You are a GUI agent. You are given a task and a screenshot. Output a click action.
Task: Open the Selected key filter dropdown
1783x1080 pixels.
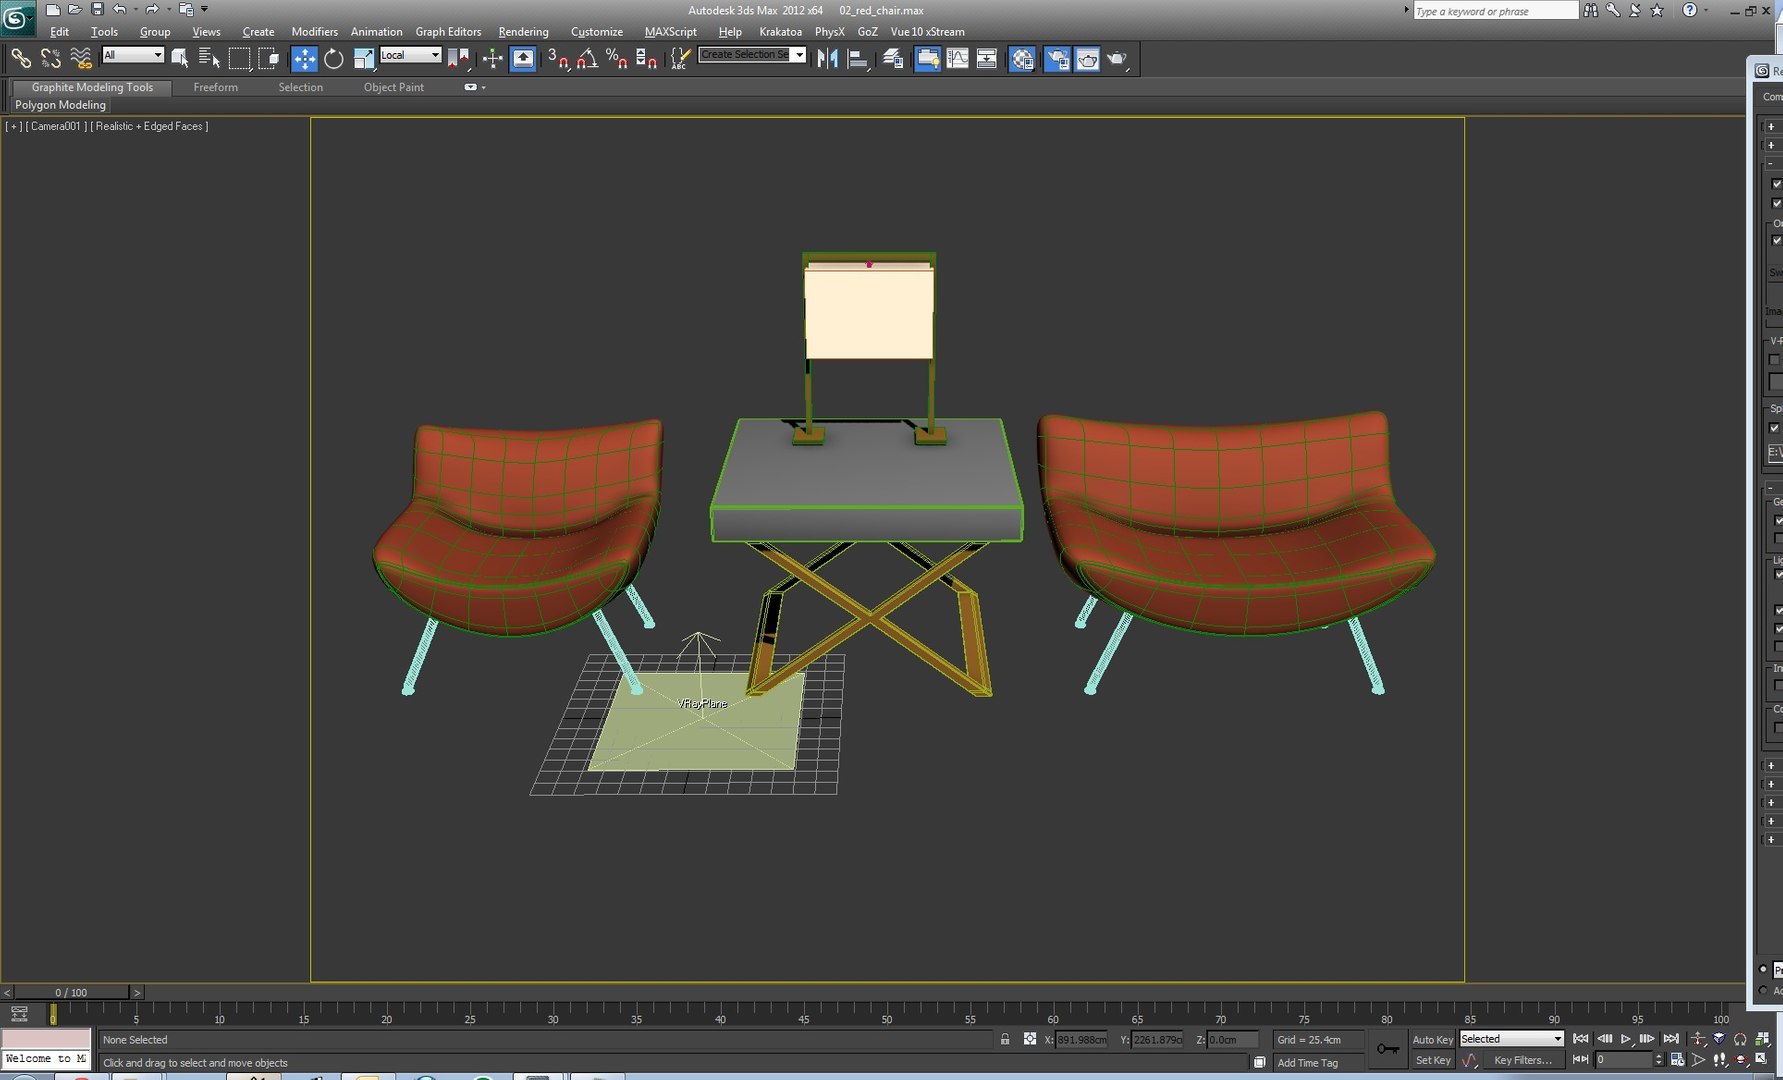1511,1039
